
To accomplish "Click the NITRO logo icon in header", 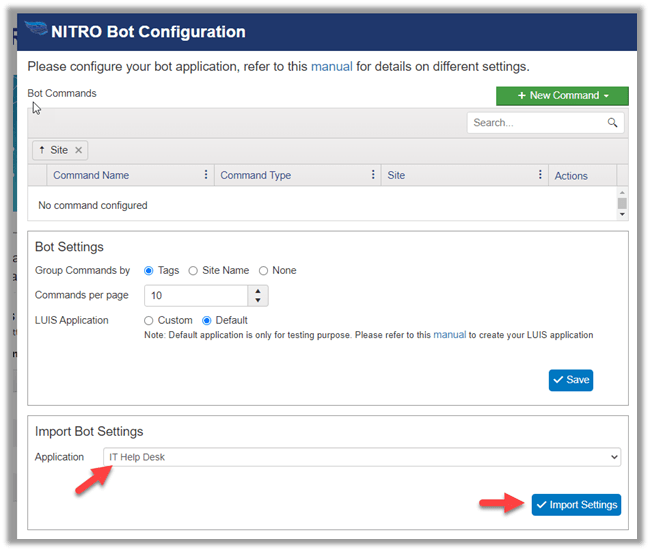I will pos(36,28).
